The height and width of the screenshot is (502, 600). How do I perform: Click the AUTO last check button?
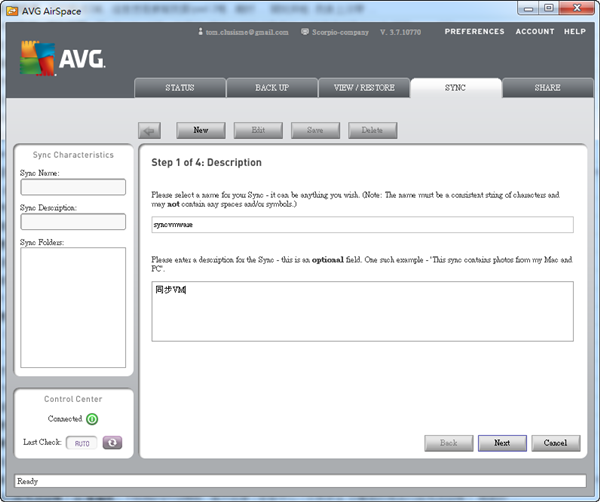click(82, 443)
